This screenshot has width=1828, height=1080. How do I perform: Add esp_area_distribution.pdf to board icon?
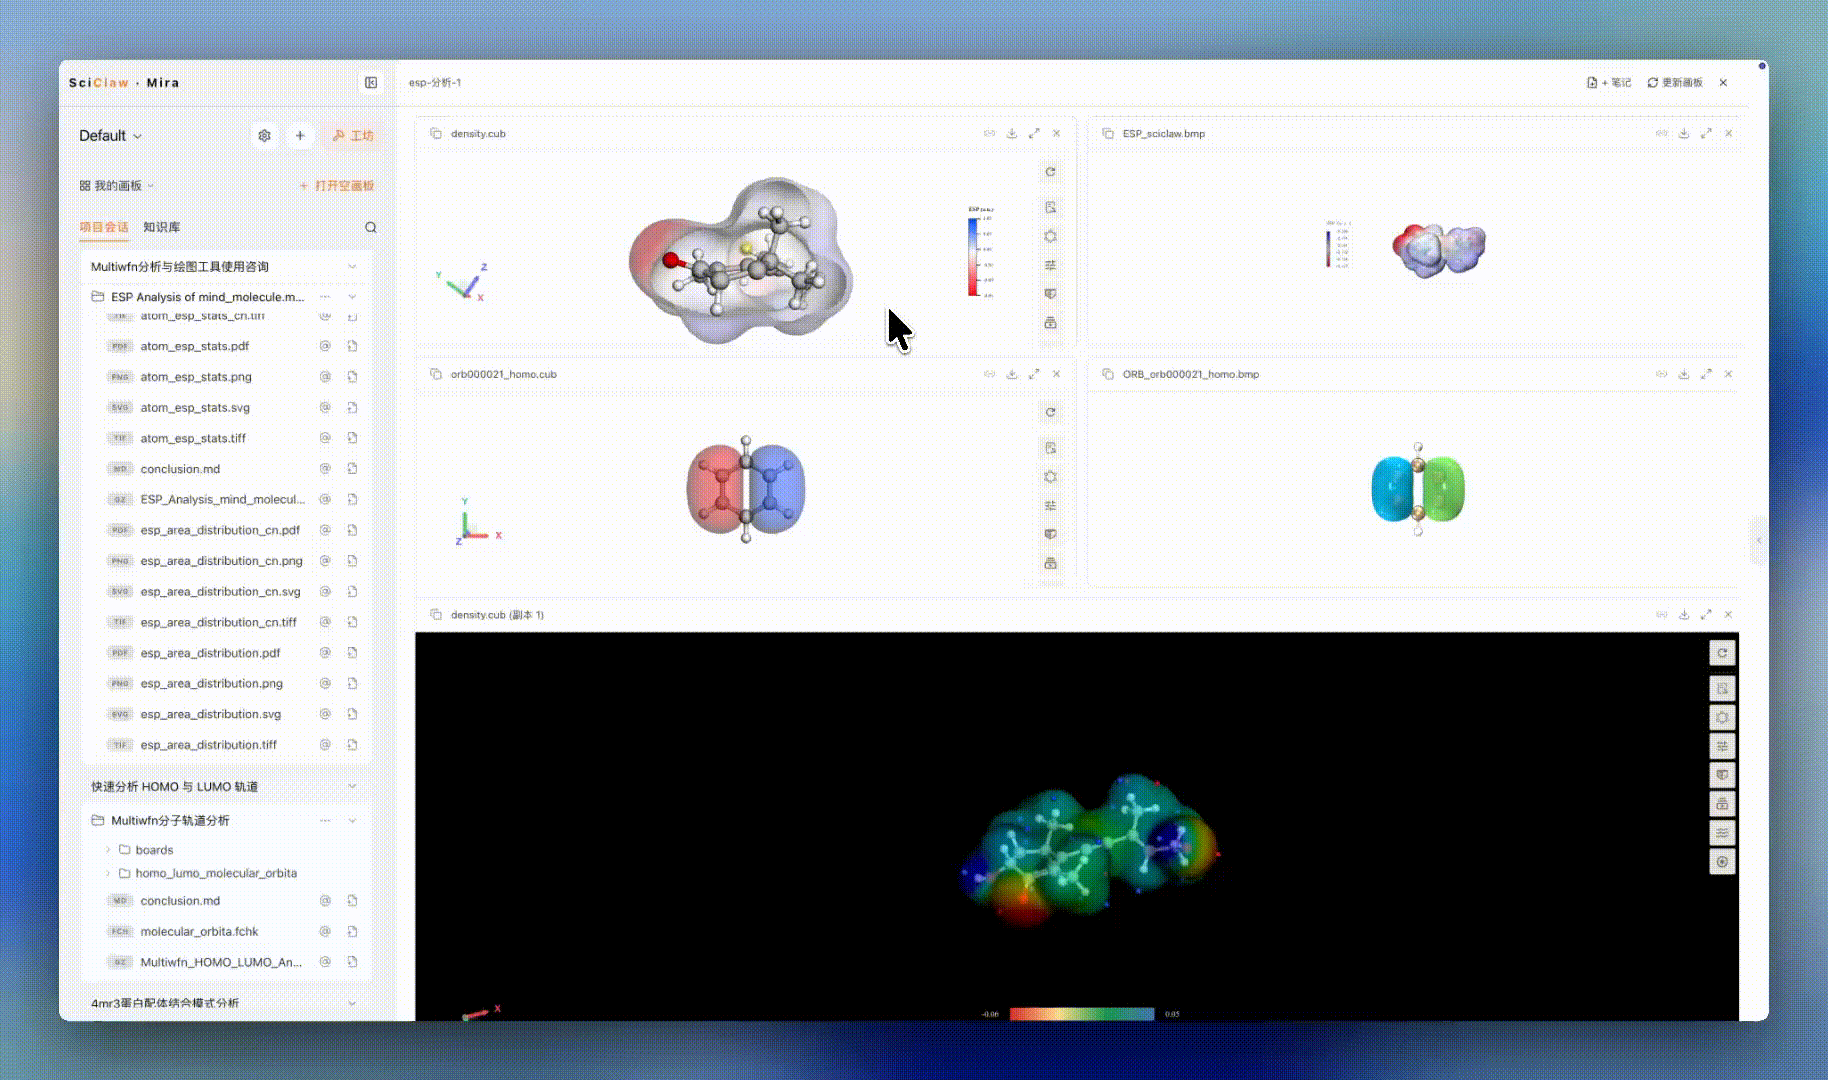point(352,653)
